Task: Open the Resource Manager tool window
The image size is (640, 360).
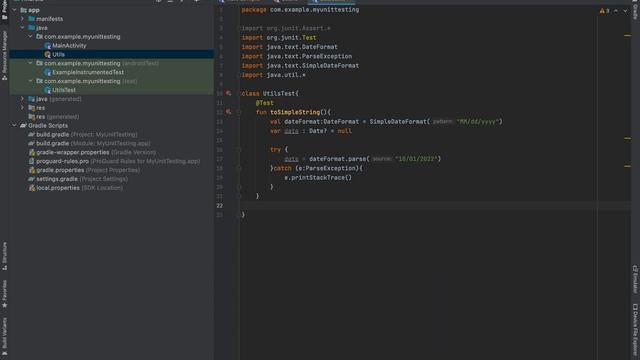Action: coord(4,55)
